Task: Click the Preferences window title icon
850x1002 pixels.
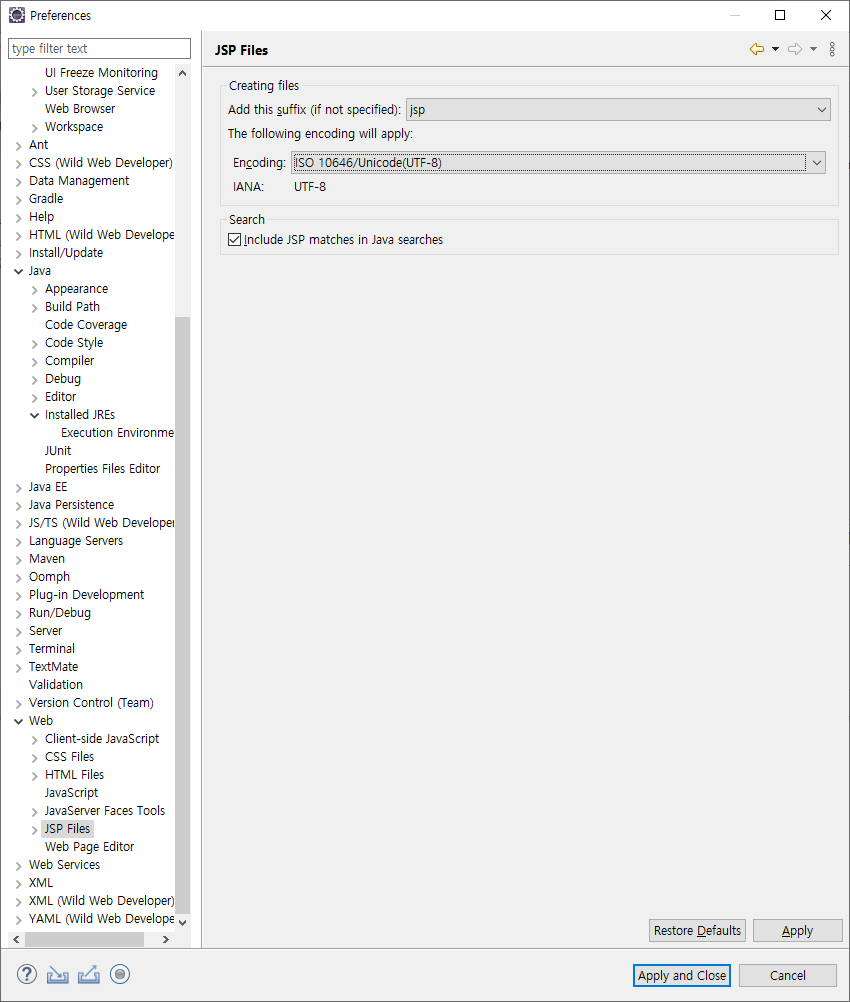Action: pyautogui.click(x=17, y=15)
